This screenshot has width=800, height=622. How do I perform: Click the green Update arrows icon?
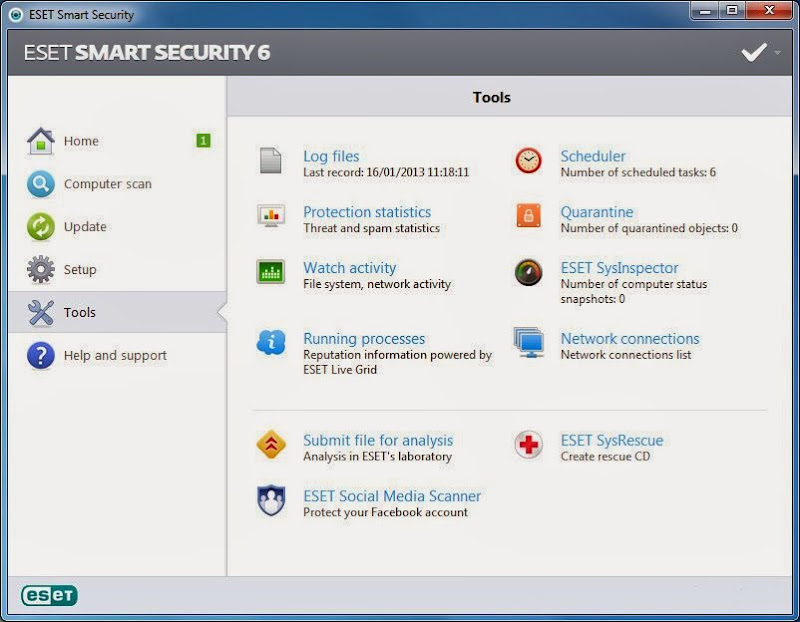[x=41, y=227]
